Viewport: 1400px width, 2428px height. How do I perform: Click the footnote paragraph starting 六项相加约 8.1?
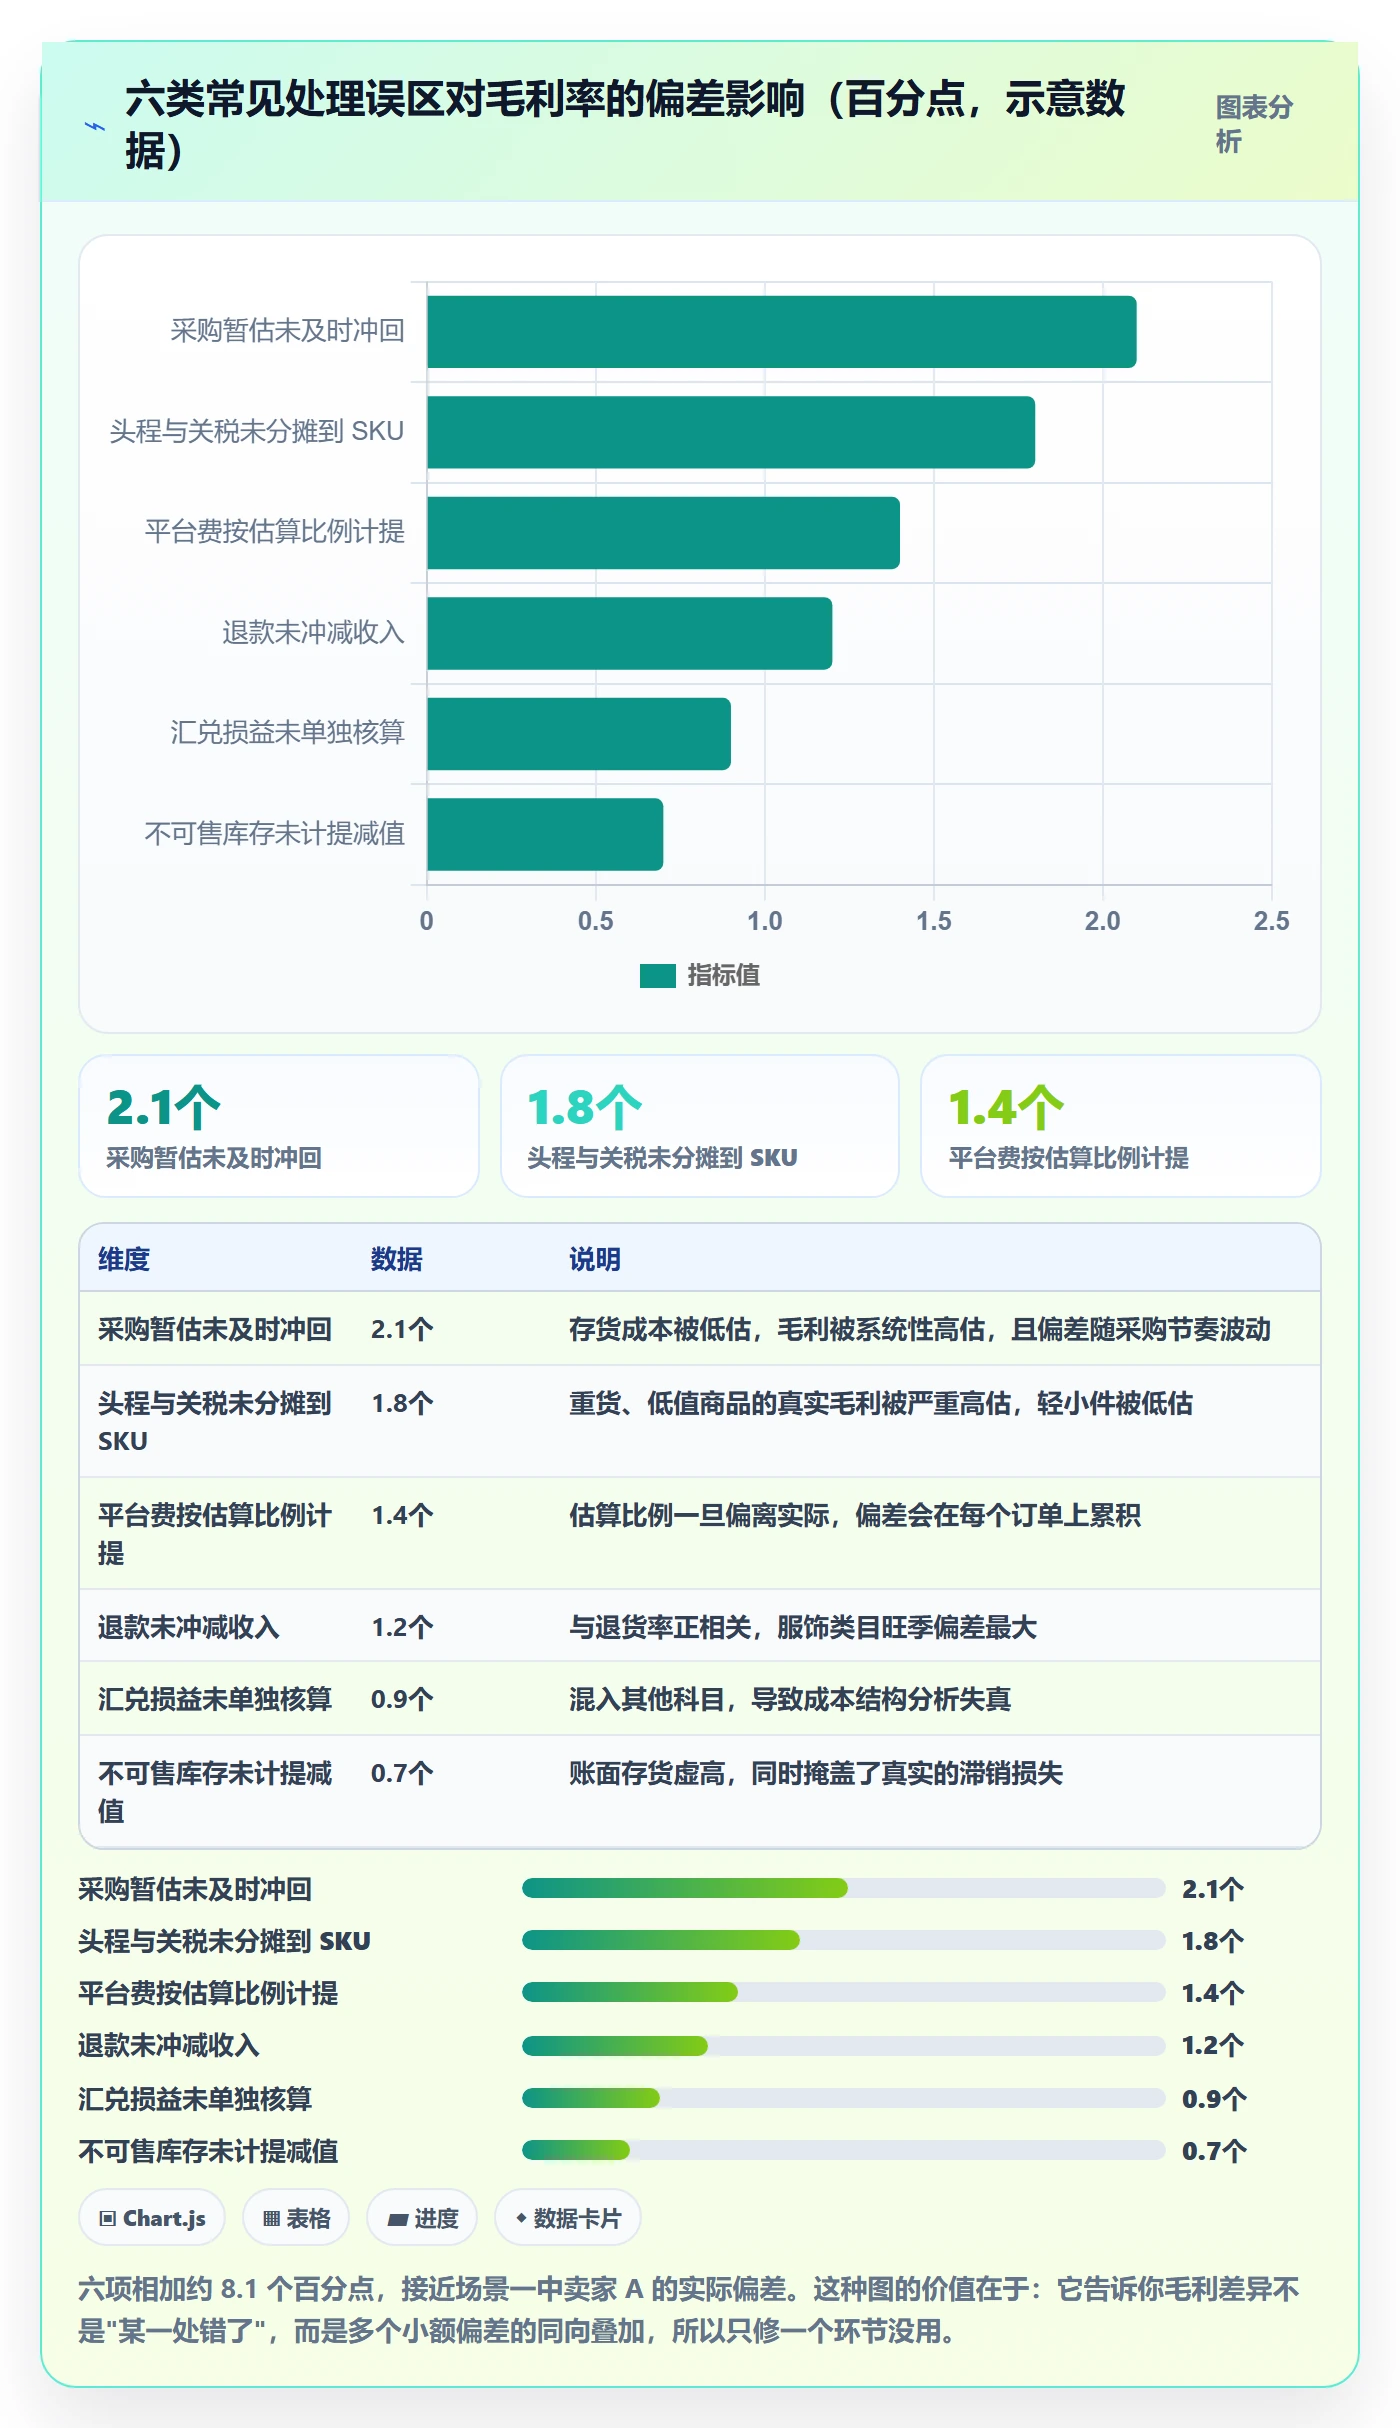(689, 2309)
